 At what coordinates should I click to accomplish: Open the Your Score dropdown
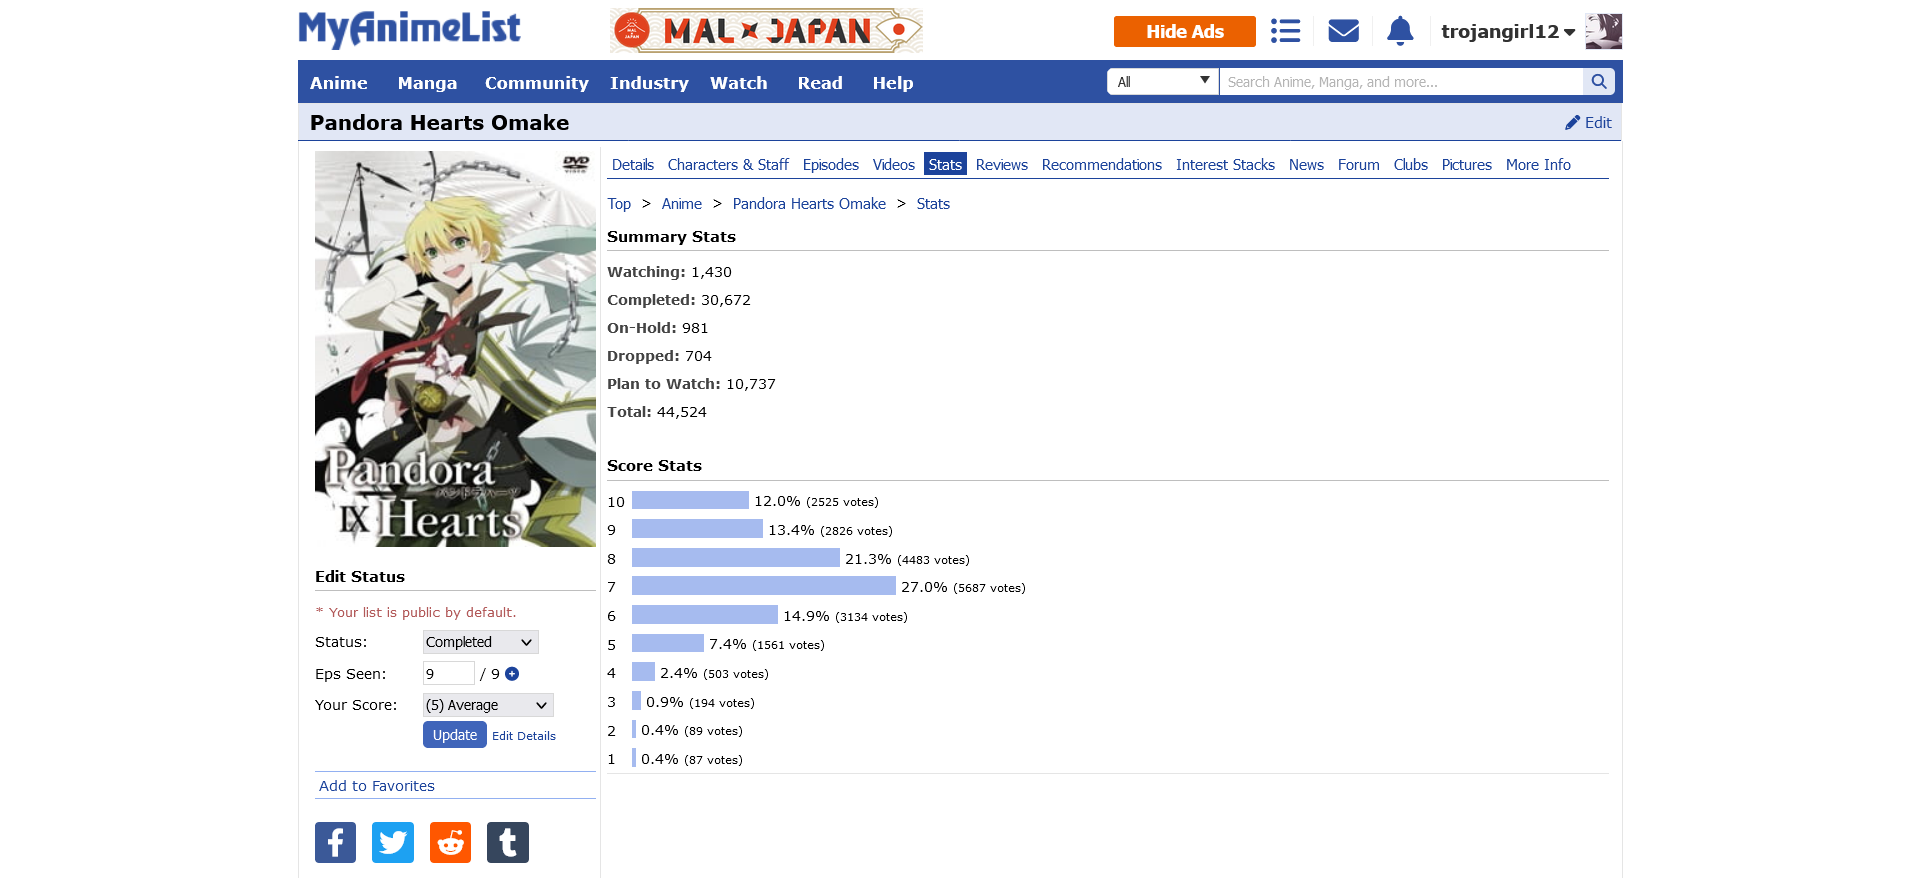(x=488, y=705)
